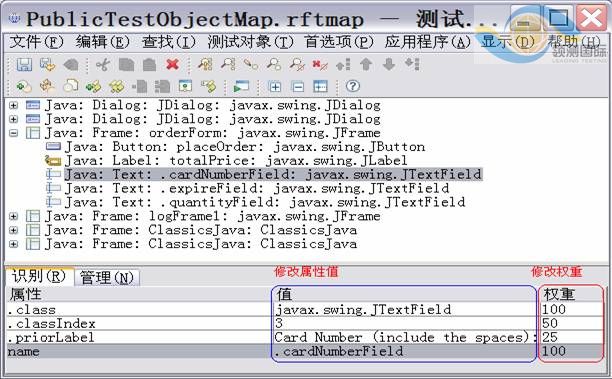Viewport: 612px width, 379px height.
Task: Click the plain gray down arrow icon
Action: coord(389,64)
